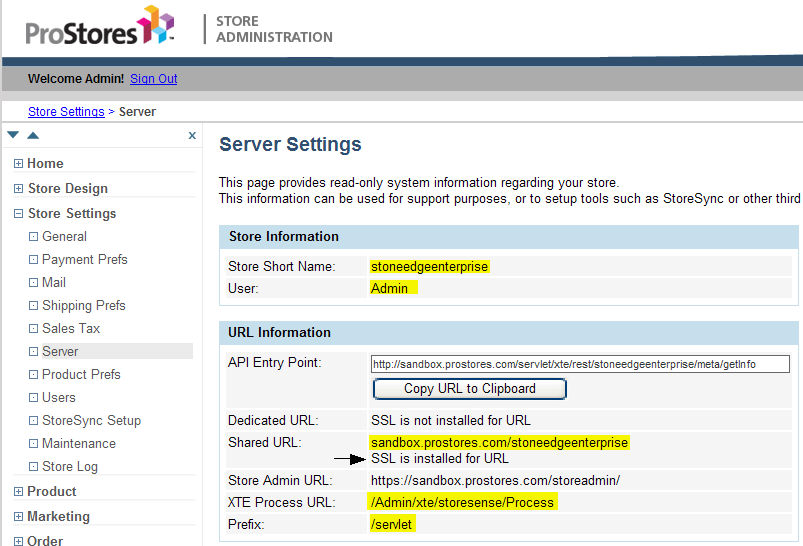Click the Store Settings menu label
Viewport: 803px width, 546px height.
(x=72, y=214)
